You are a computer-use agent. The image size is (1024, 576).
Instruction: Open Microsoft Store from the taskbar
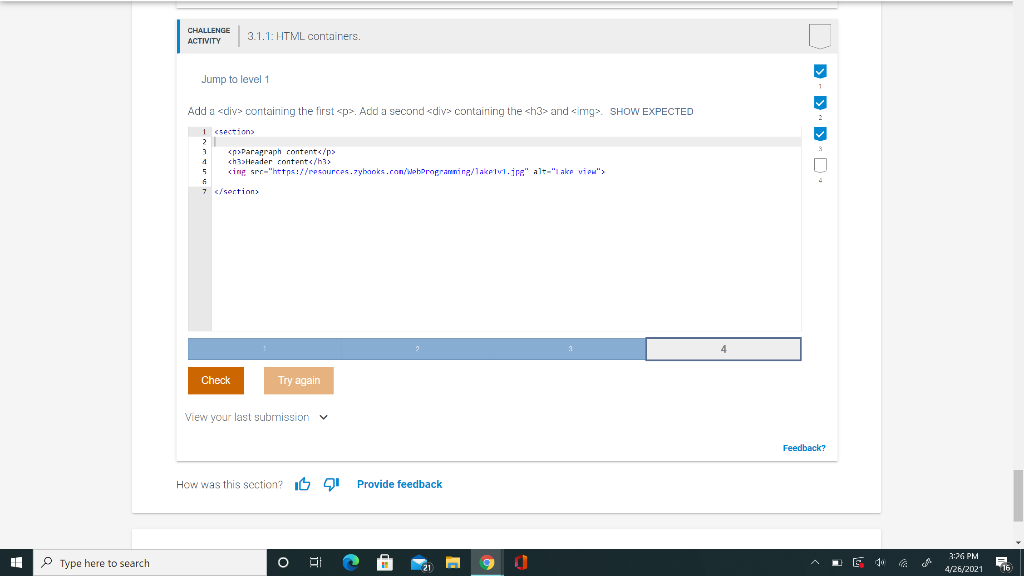point(385,563)
